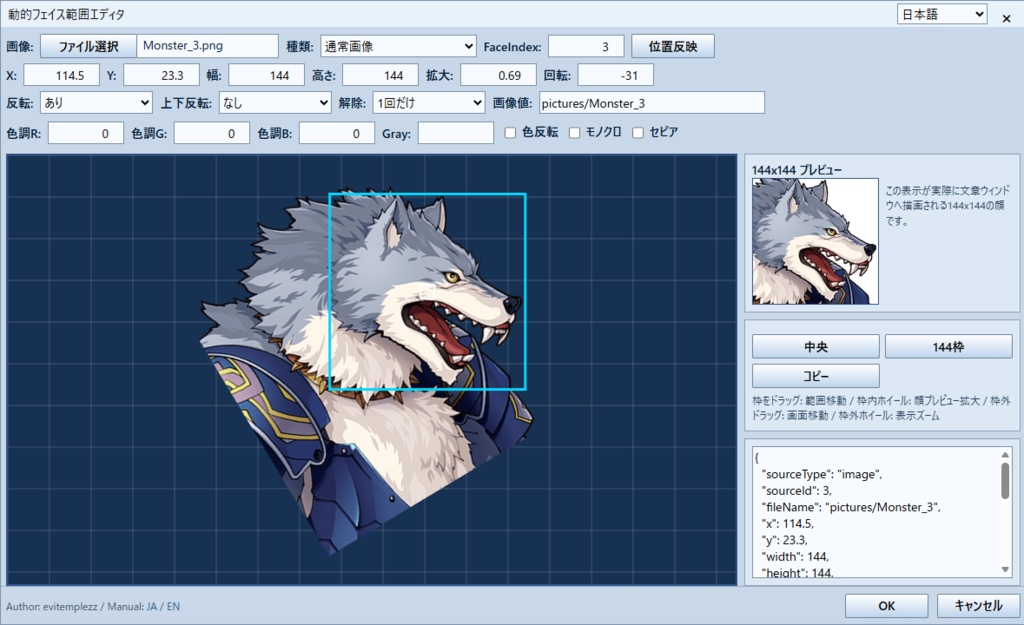Open the JA manual link
This screenshot has height=625, width=1024.
152,607
